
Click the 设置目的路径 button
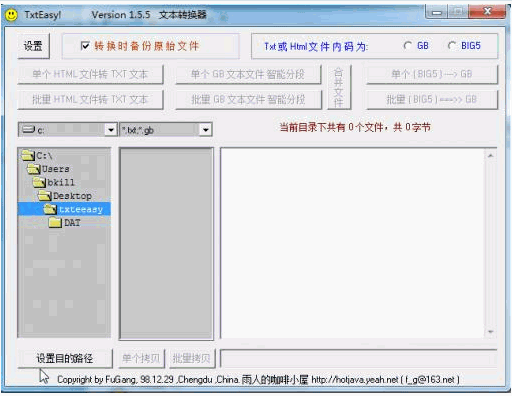click(x=65, y=358)
